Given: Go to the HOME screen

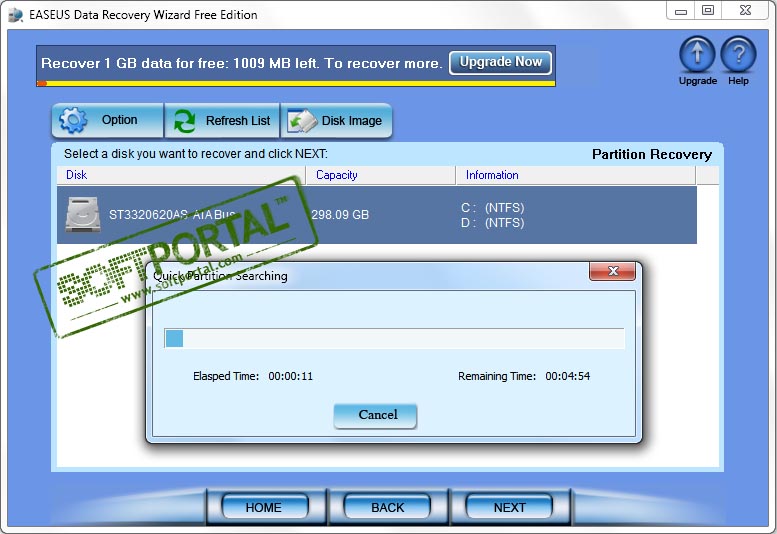Looking at the screenshot, I should pos(265,507).
